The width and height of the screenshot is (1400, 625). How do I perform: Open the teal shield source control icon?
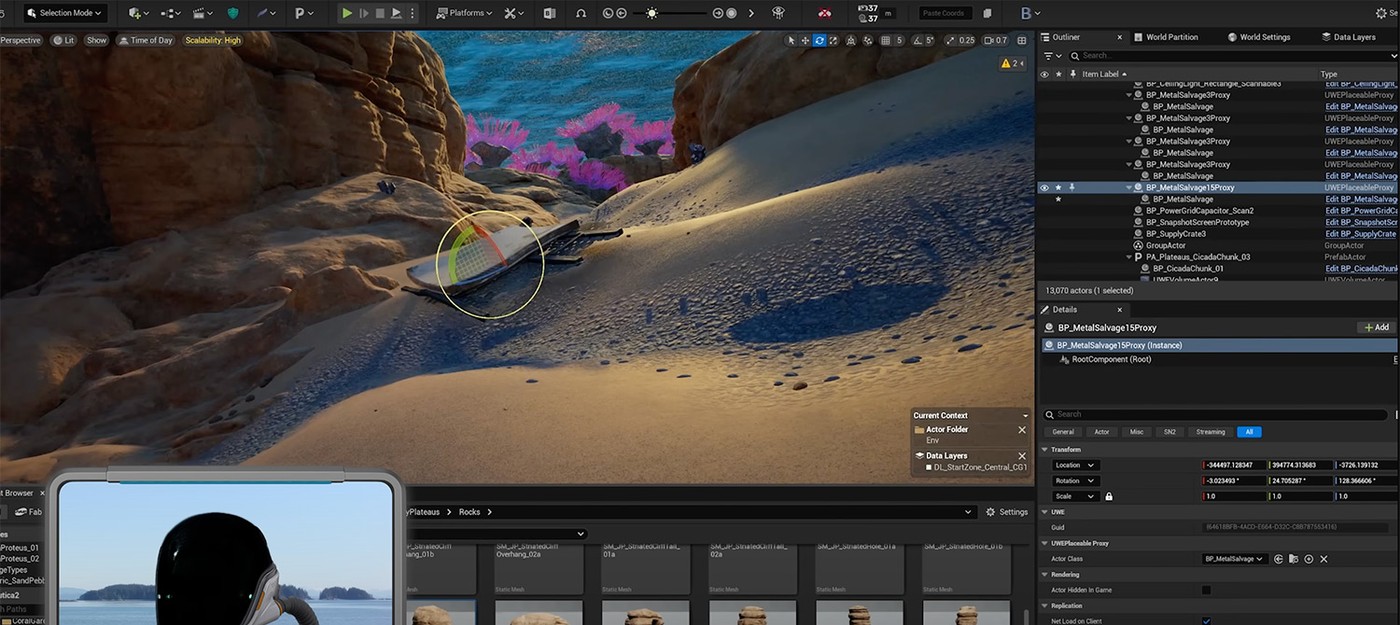pyautogui.click(x=234, y=13)
